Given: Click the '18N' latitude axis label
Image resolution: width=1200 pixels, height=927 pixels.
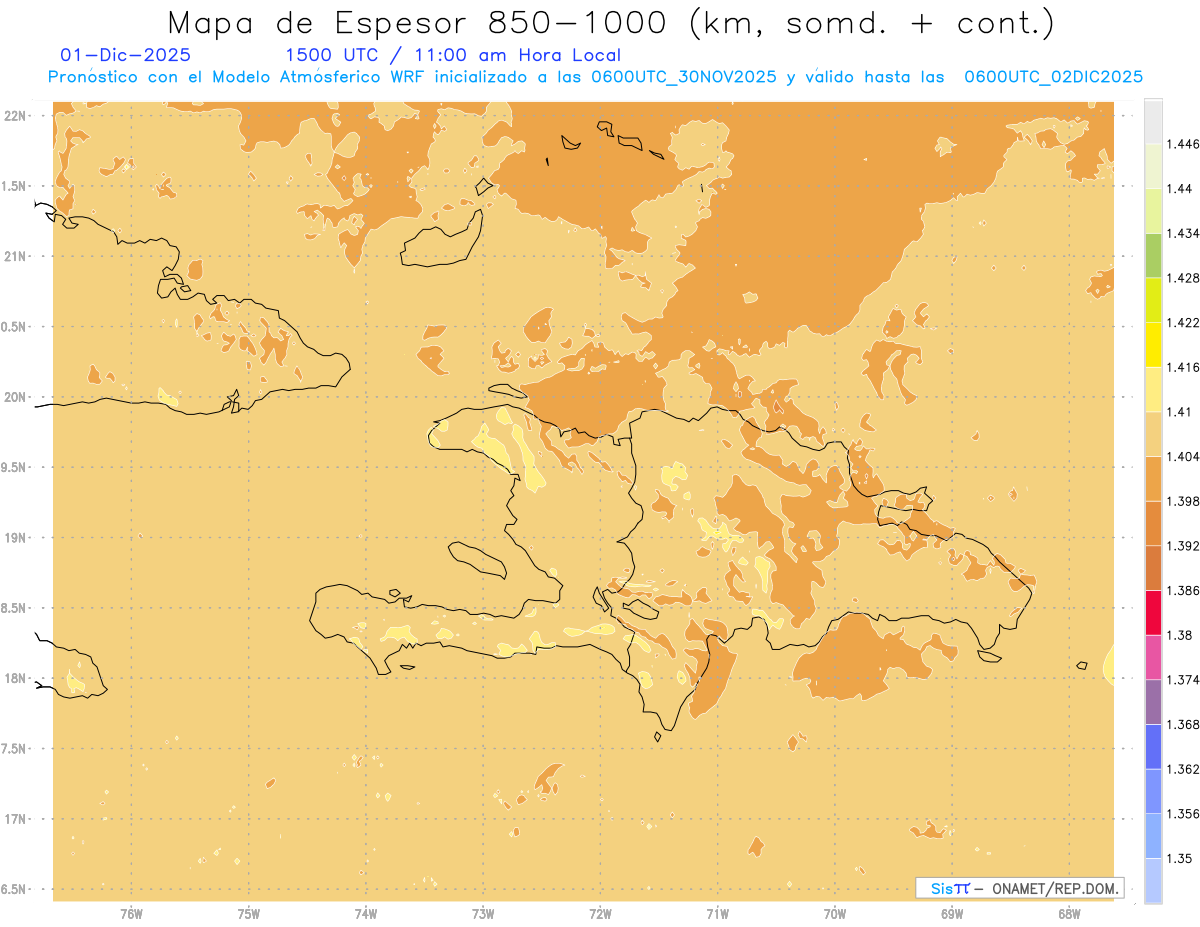Looking at the screenshot, I should click(15, 679).
